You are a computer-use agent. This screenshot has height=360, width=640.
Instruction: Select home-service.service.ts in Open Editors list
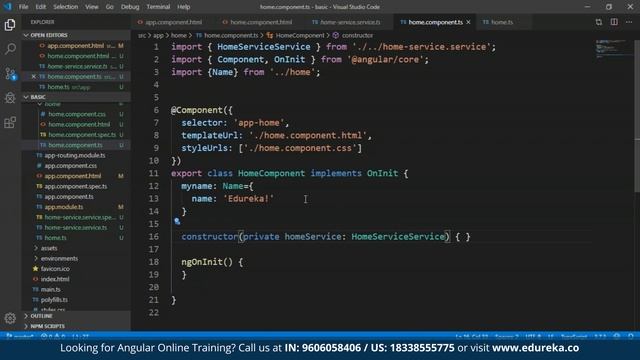[x=76, y=66]
